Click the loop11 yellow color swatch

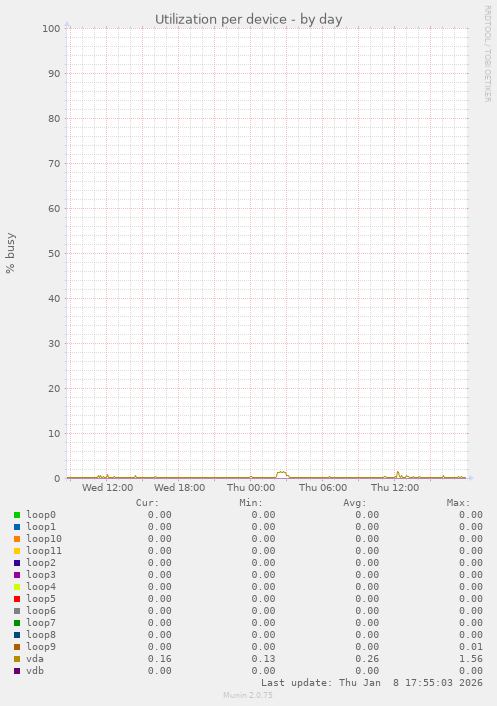coord(17,551)
